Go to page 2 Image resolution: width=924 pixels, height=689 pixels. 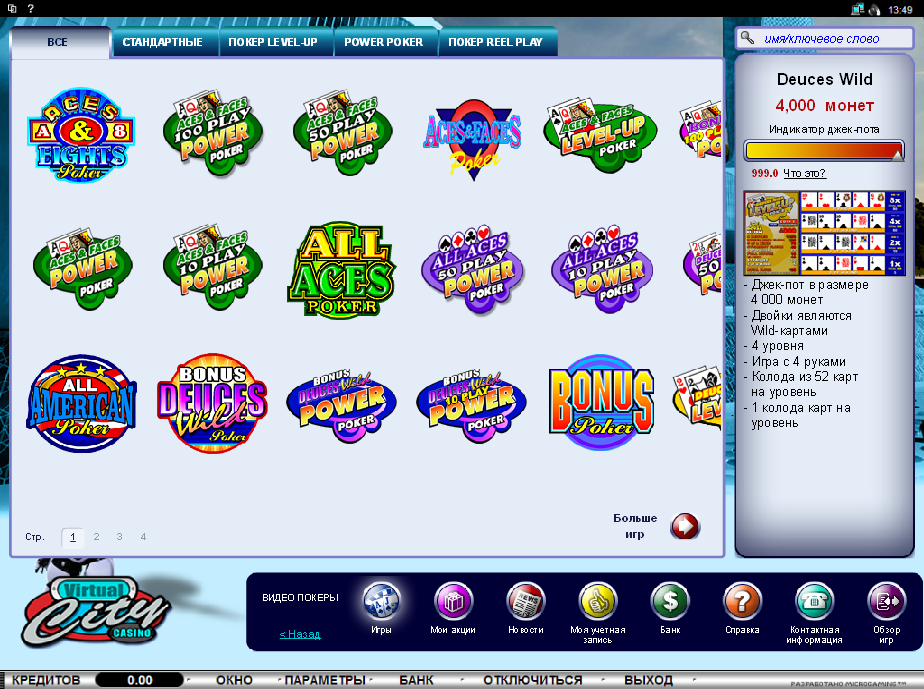(x=96, y=536)
